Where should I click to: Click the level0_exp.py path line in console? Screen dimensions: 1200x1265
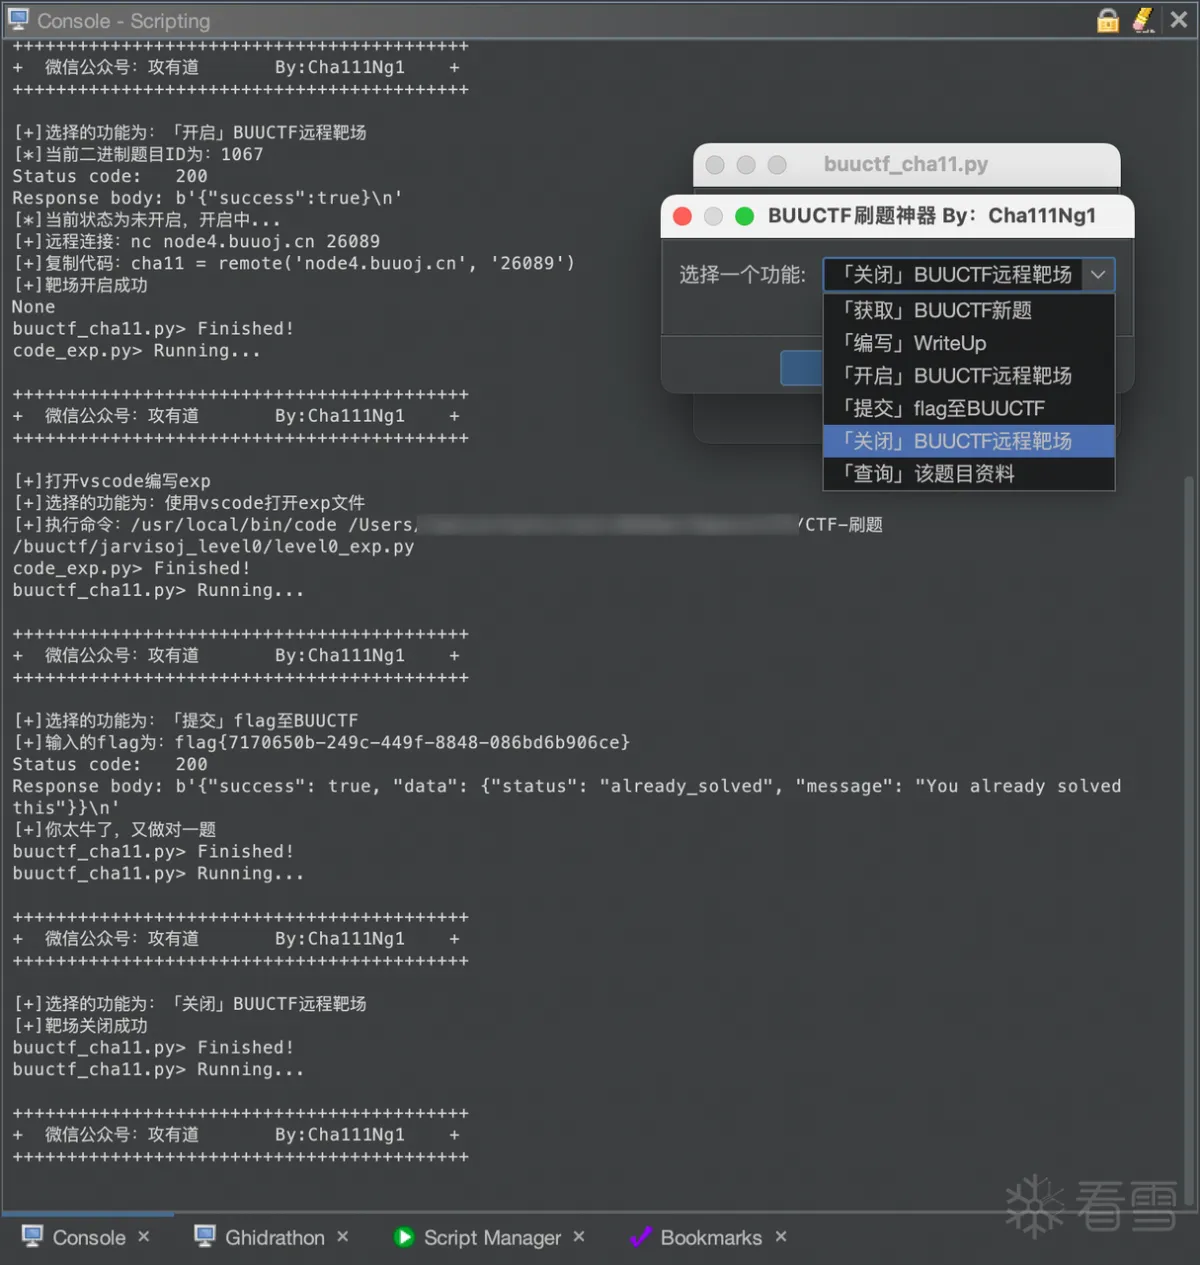(213, 546)
